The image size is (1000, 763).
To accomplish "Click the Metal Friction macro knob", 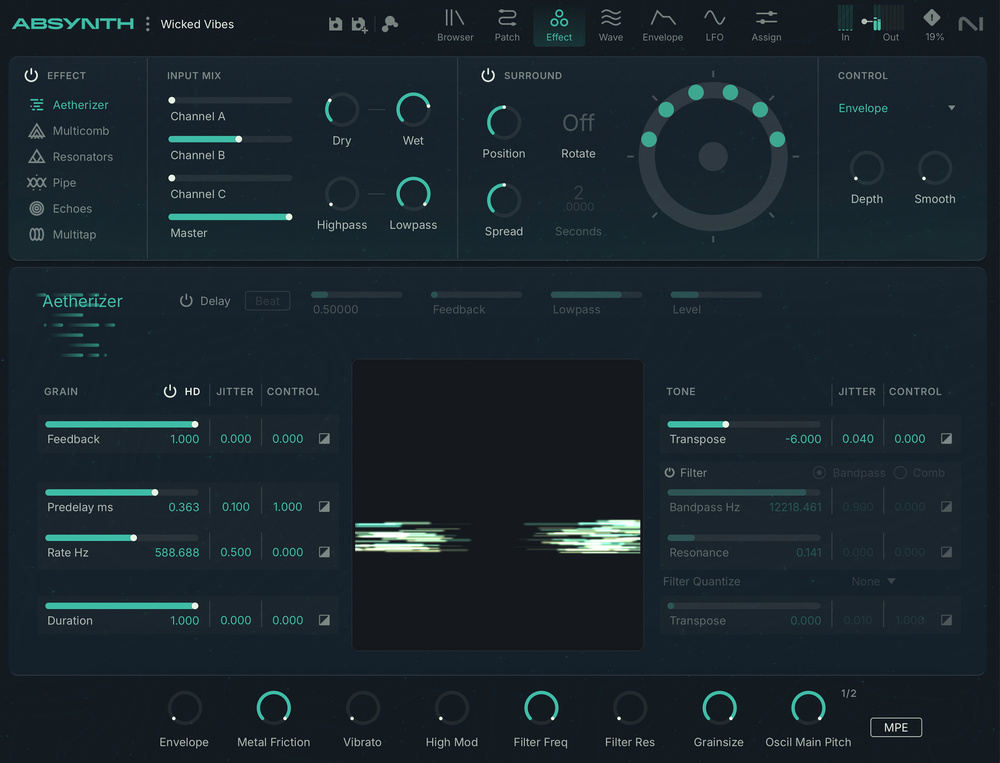I will (274, 708).
